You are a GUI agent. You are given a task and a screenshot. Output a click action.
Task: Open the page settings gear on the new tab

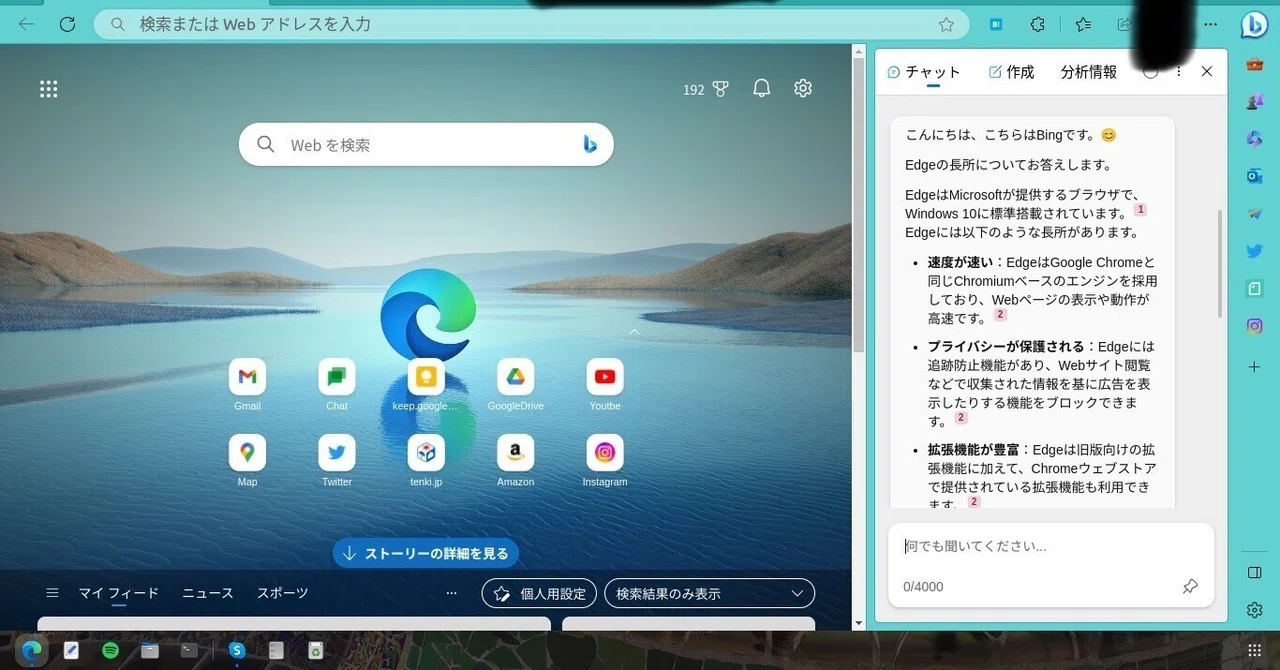pyautogui.click(x=803, y=89)
